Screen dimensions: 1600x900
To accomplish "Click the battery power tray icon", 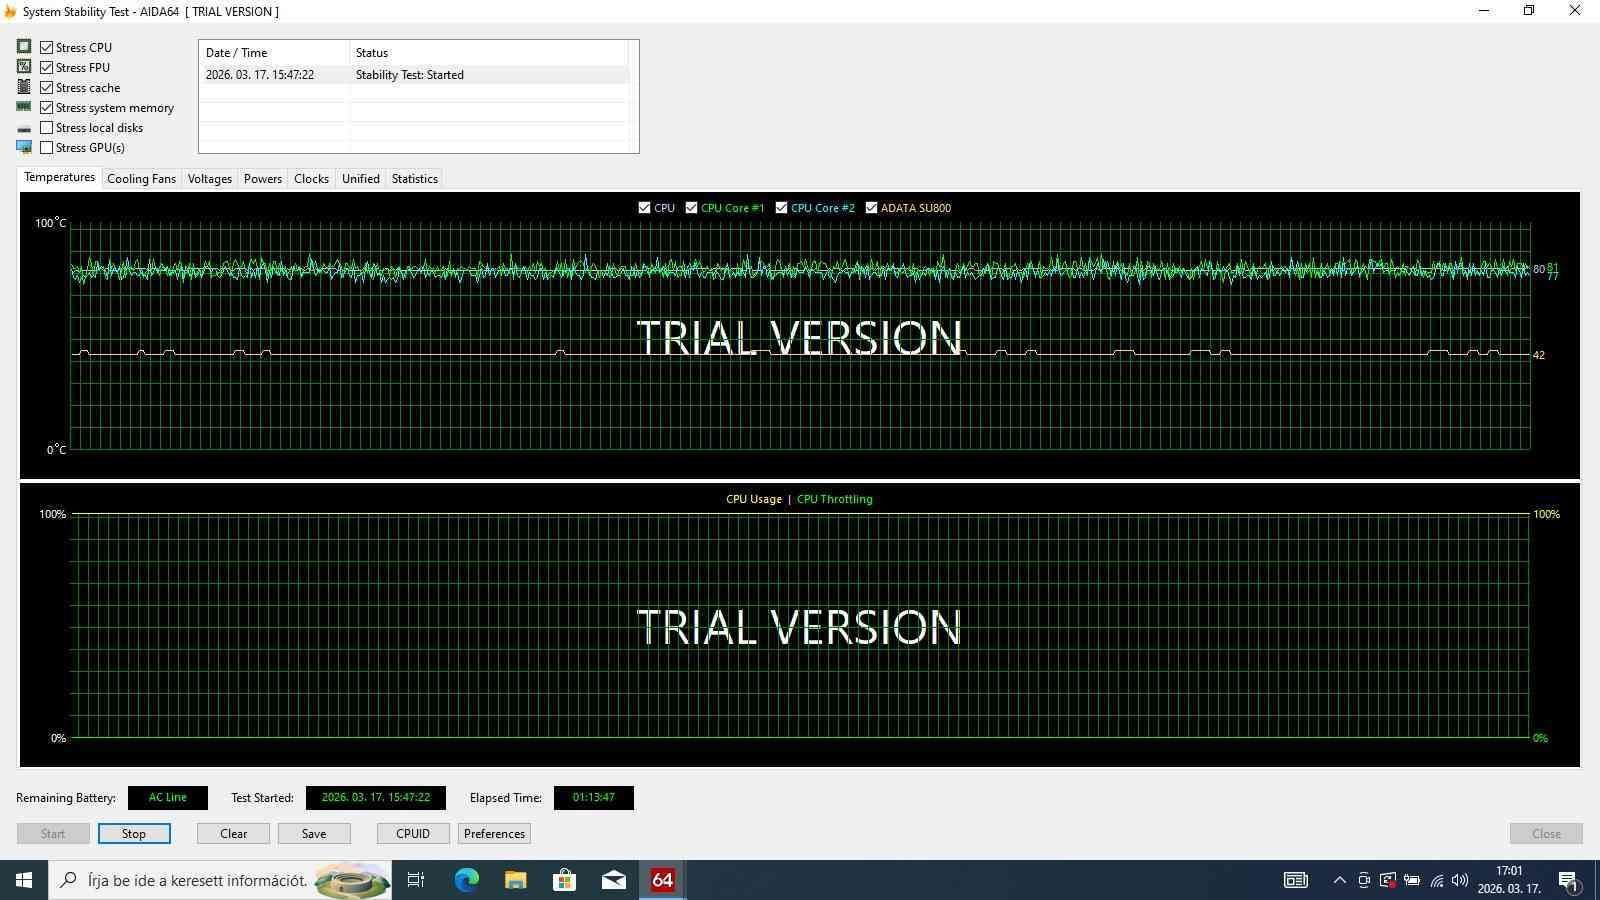I will pyautogui.click(x=1412, y=880).
